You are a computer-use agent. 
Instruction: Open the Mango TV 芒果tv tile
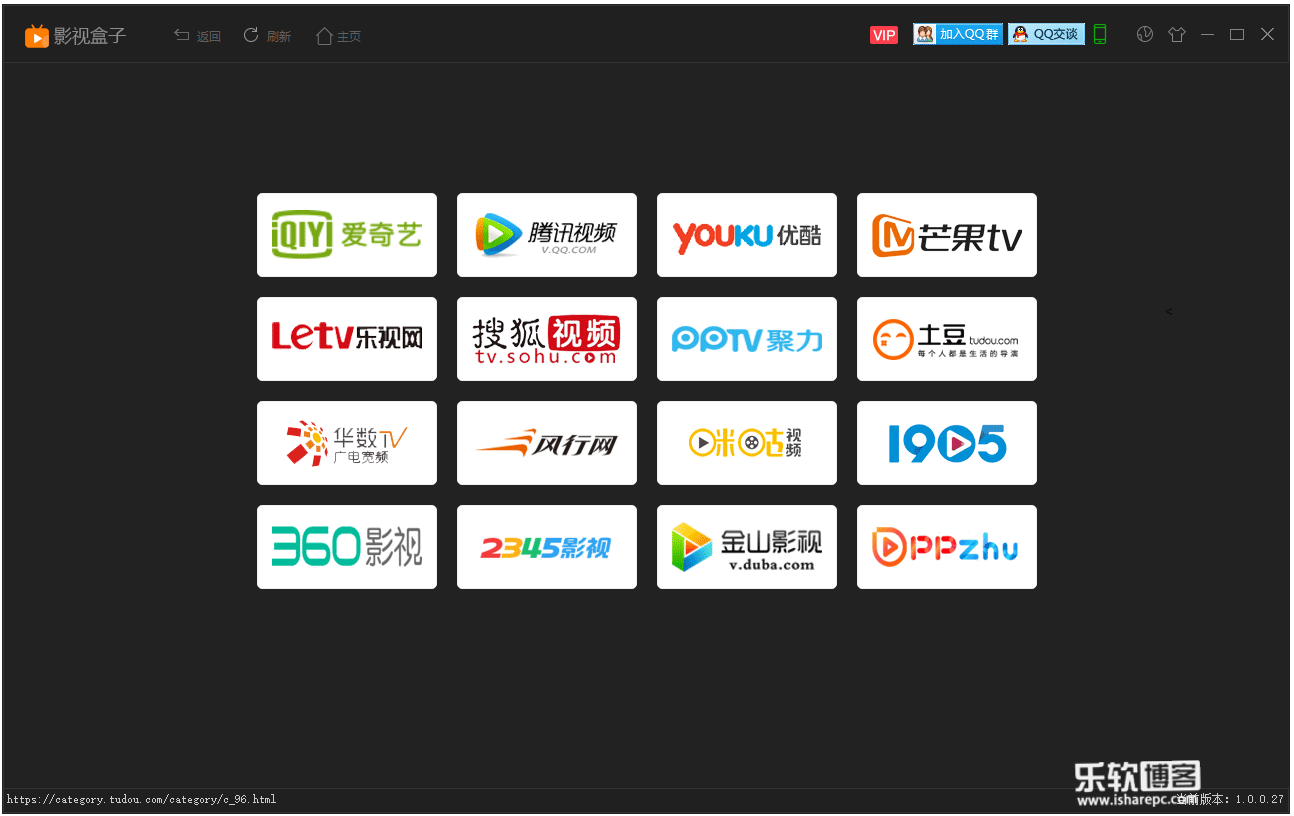click(x=947, y=235)
